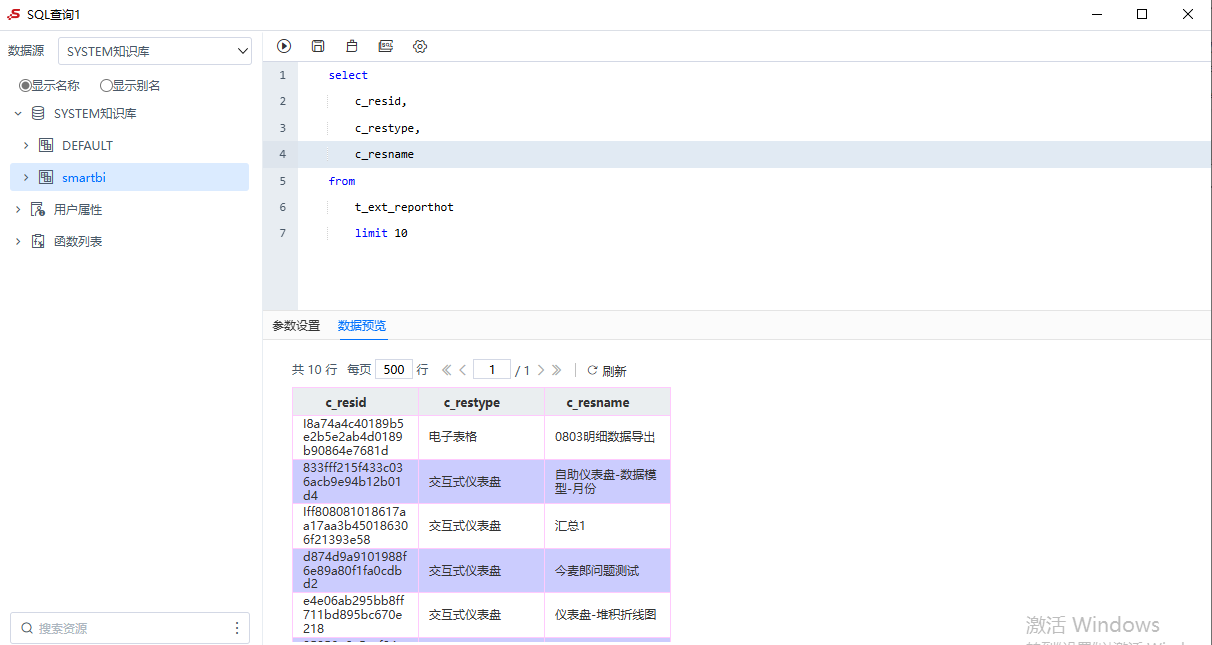Screen dimensions: 1212x645
Task: Click the cell 0803明细数据导出
Action: pyautogui.click(x=608, y=437)
